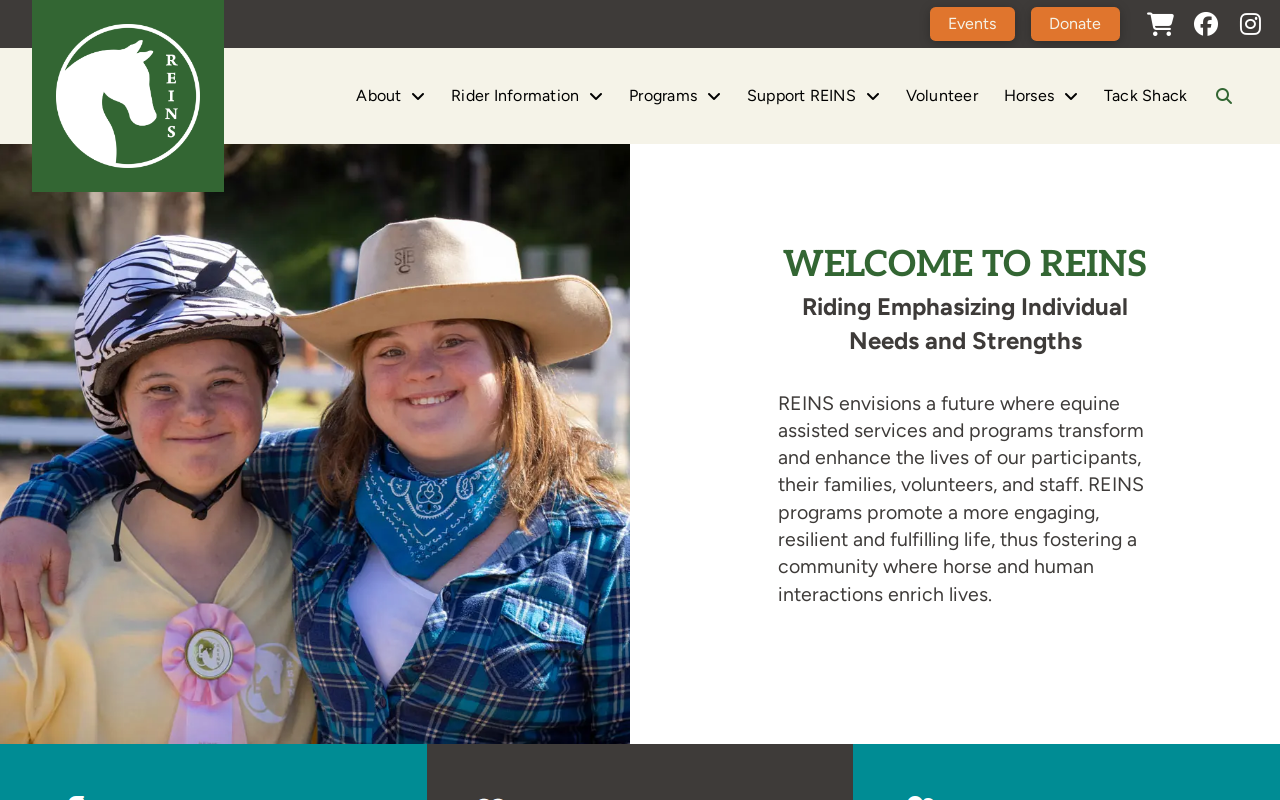1280x800 pixels.
Task: Expand the chevron next to Horses
Action: click(1071, 96)
